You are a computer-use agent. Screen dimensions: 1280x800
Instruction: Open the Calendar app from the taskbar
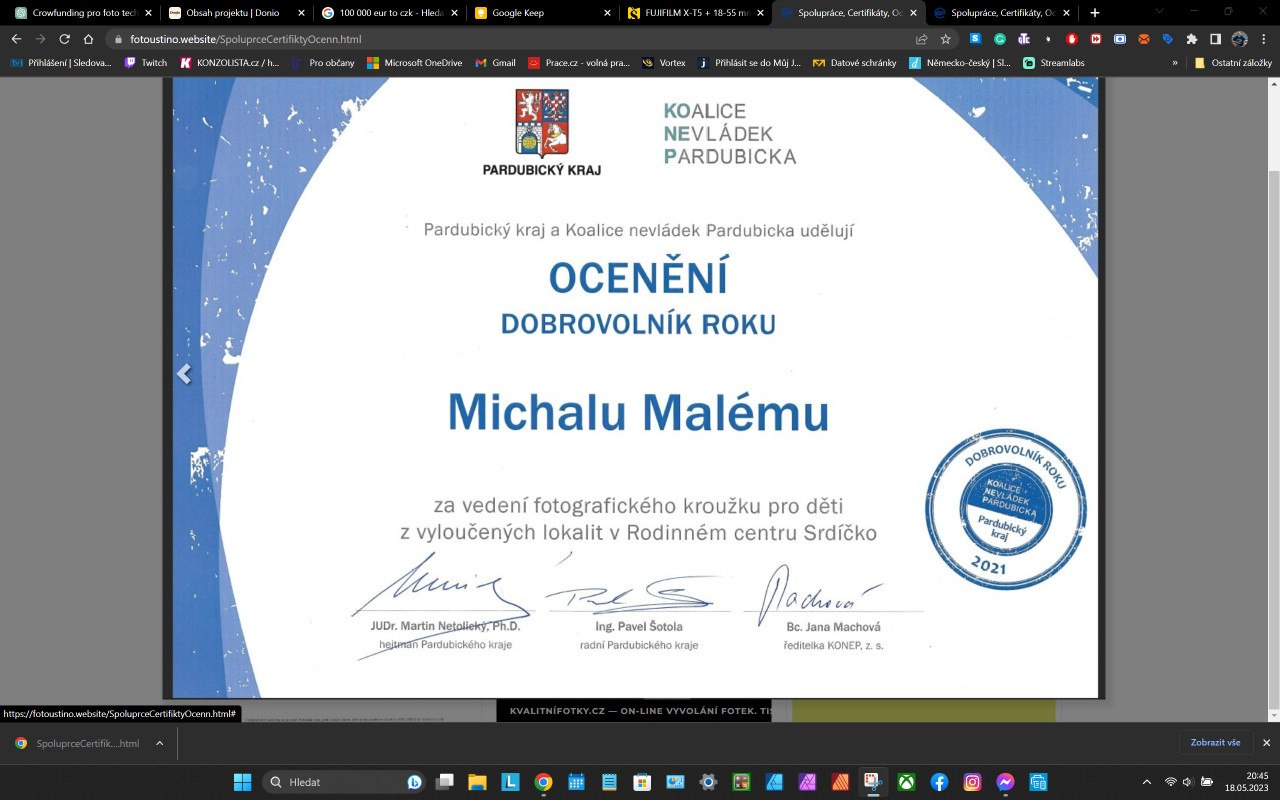[x=576, y=782]
